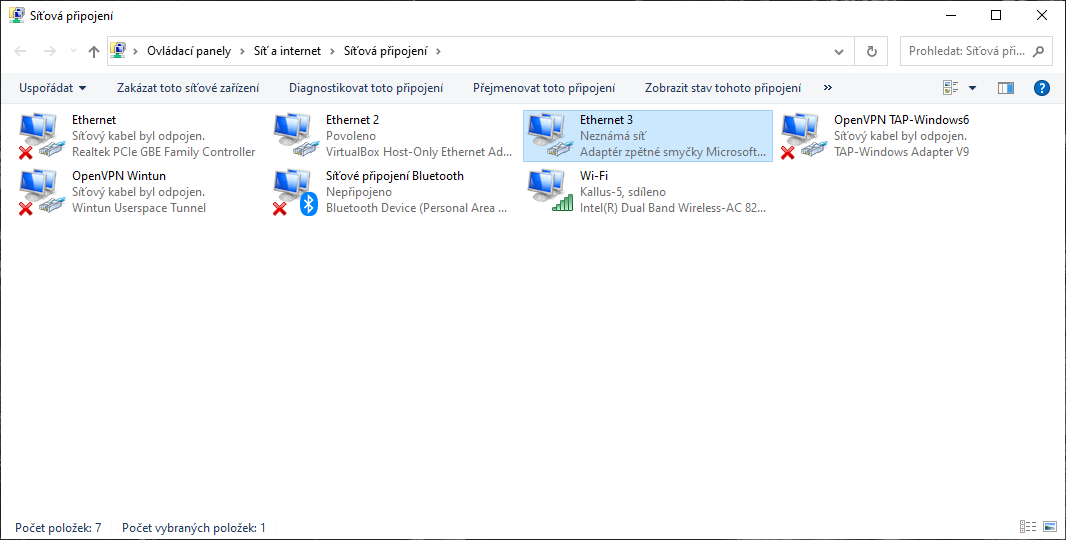
Task: Click 'Bluetooth Device (Personal Area' text
Action: 417,207
